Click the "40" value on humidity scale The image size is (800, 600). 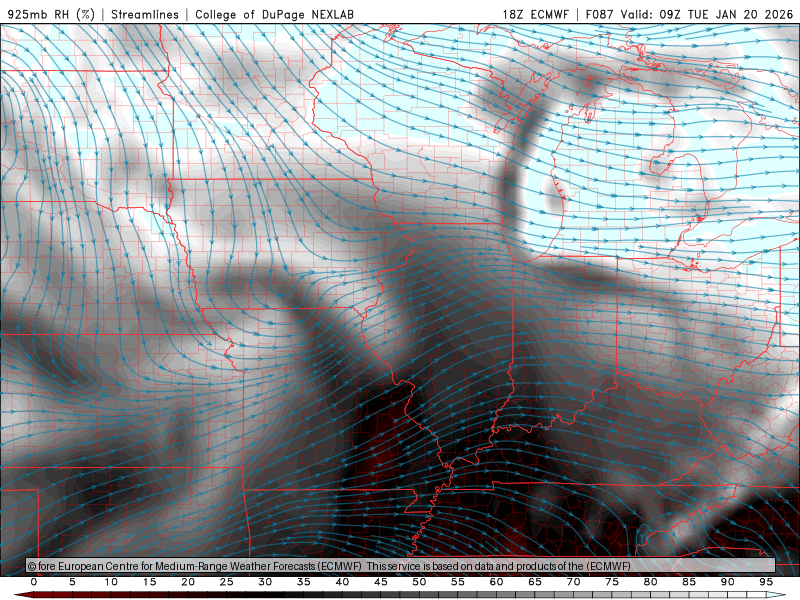[x=342, y=582]
